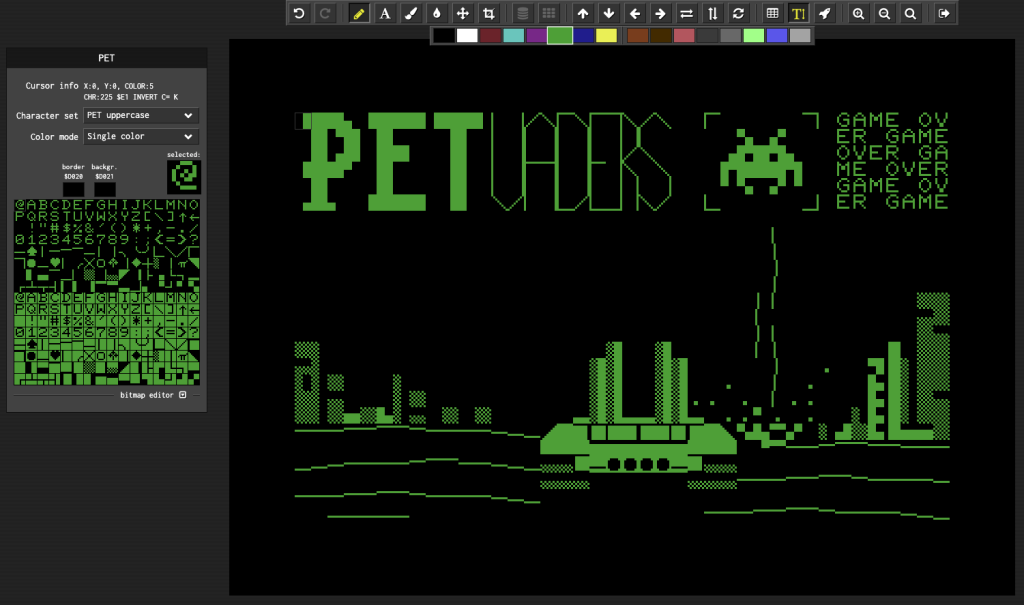This screenshot has height=605, width=1024.
Task: Click the selected character preview
Action: (184, 176)
